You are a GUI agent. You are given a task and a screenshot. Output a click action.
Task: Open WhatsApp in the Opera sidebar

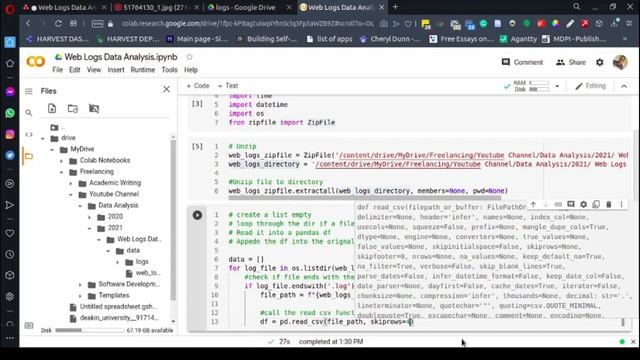pyautogui.click(x=10, y=113)
